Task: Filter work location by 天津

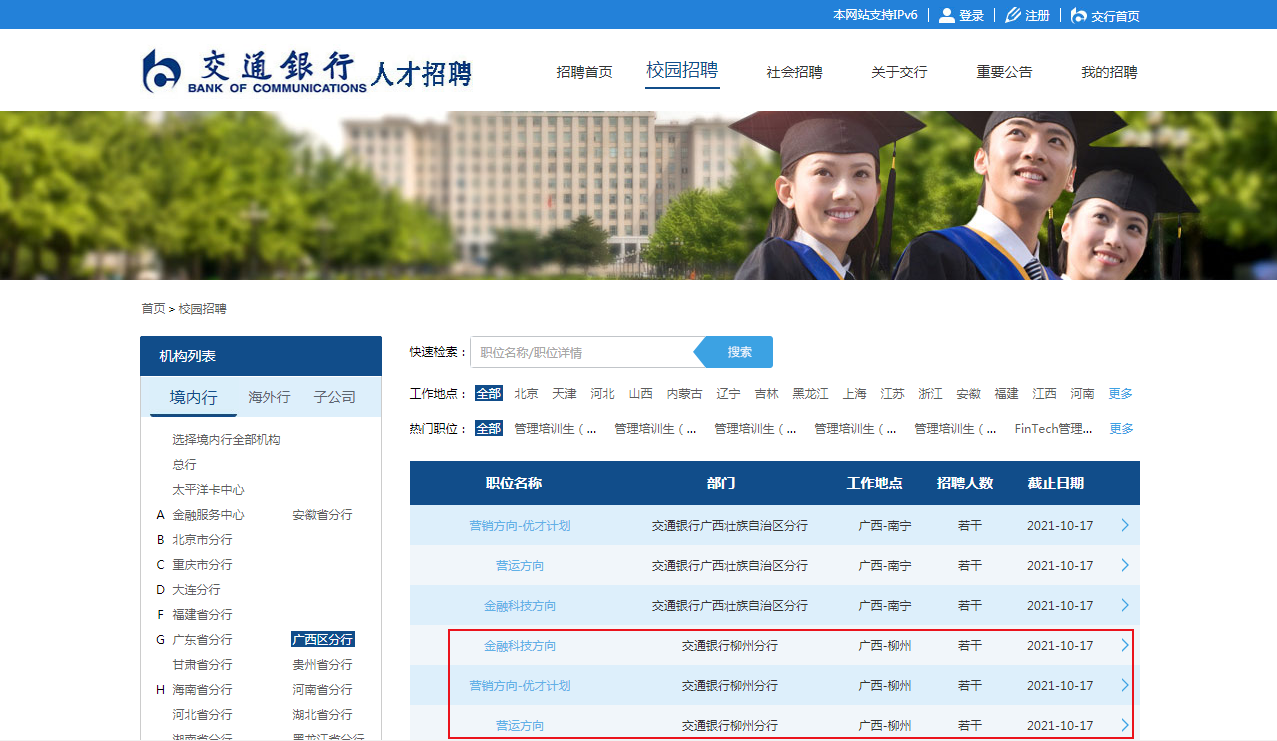Action: [x=565, y=394]
